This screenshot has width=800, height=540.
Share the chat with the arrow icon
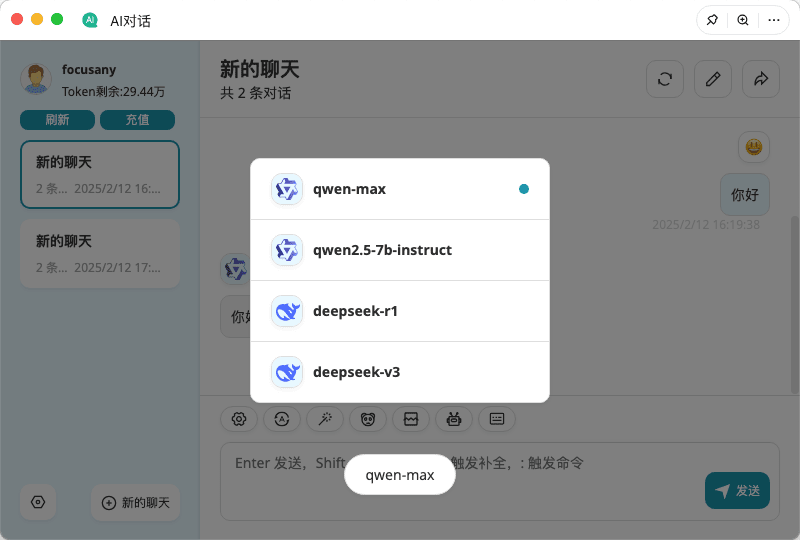(761, 79)
